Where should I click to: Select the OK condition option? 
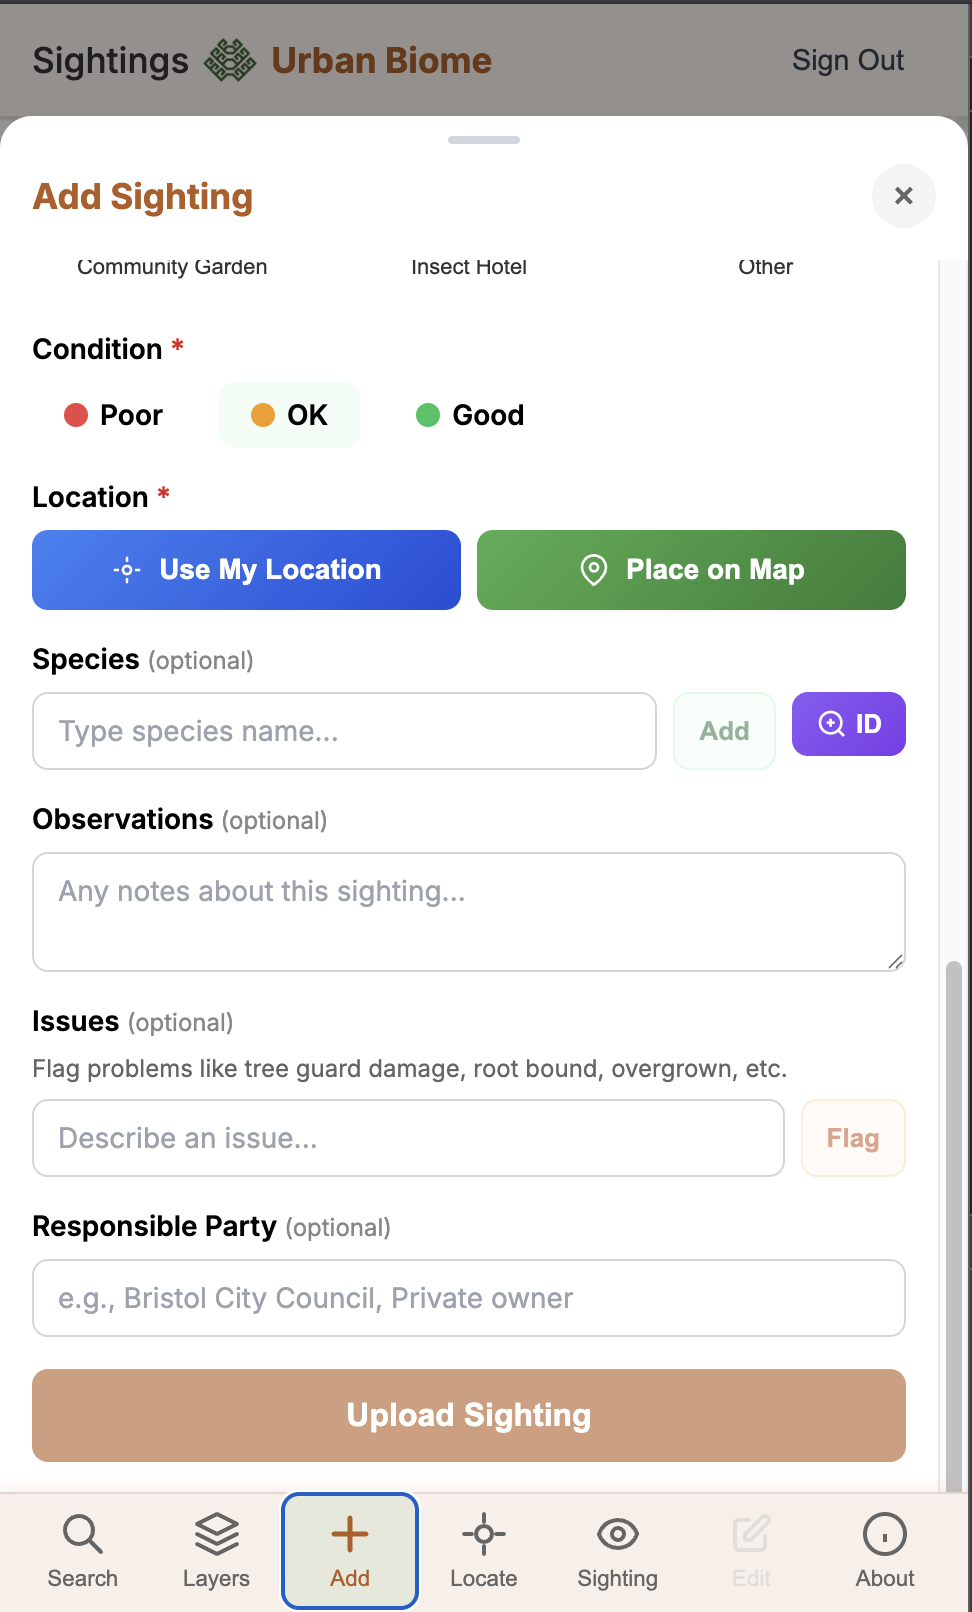point(289,415)
